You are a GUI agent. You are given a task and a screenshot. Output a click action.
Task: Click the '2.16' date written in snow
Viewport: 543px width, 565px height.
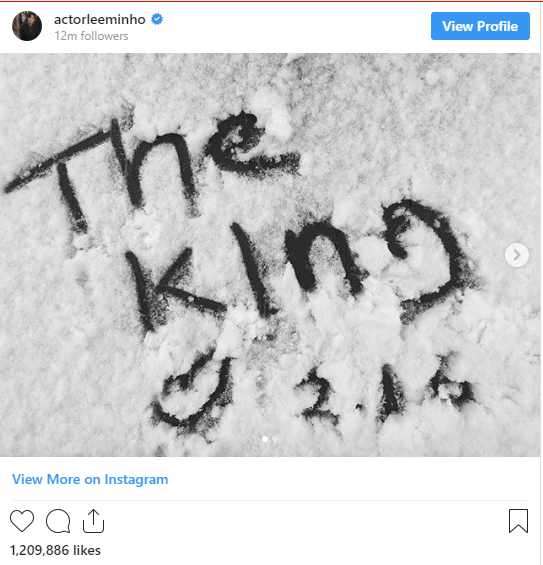[x=387, y=393]
